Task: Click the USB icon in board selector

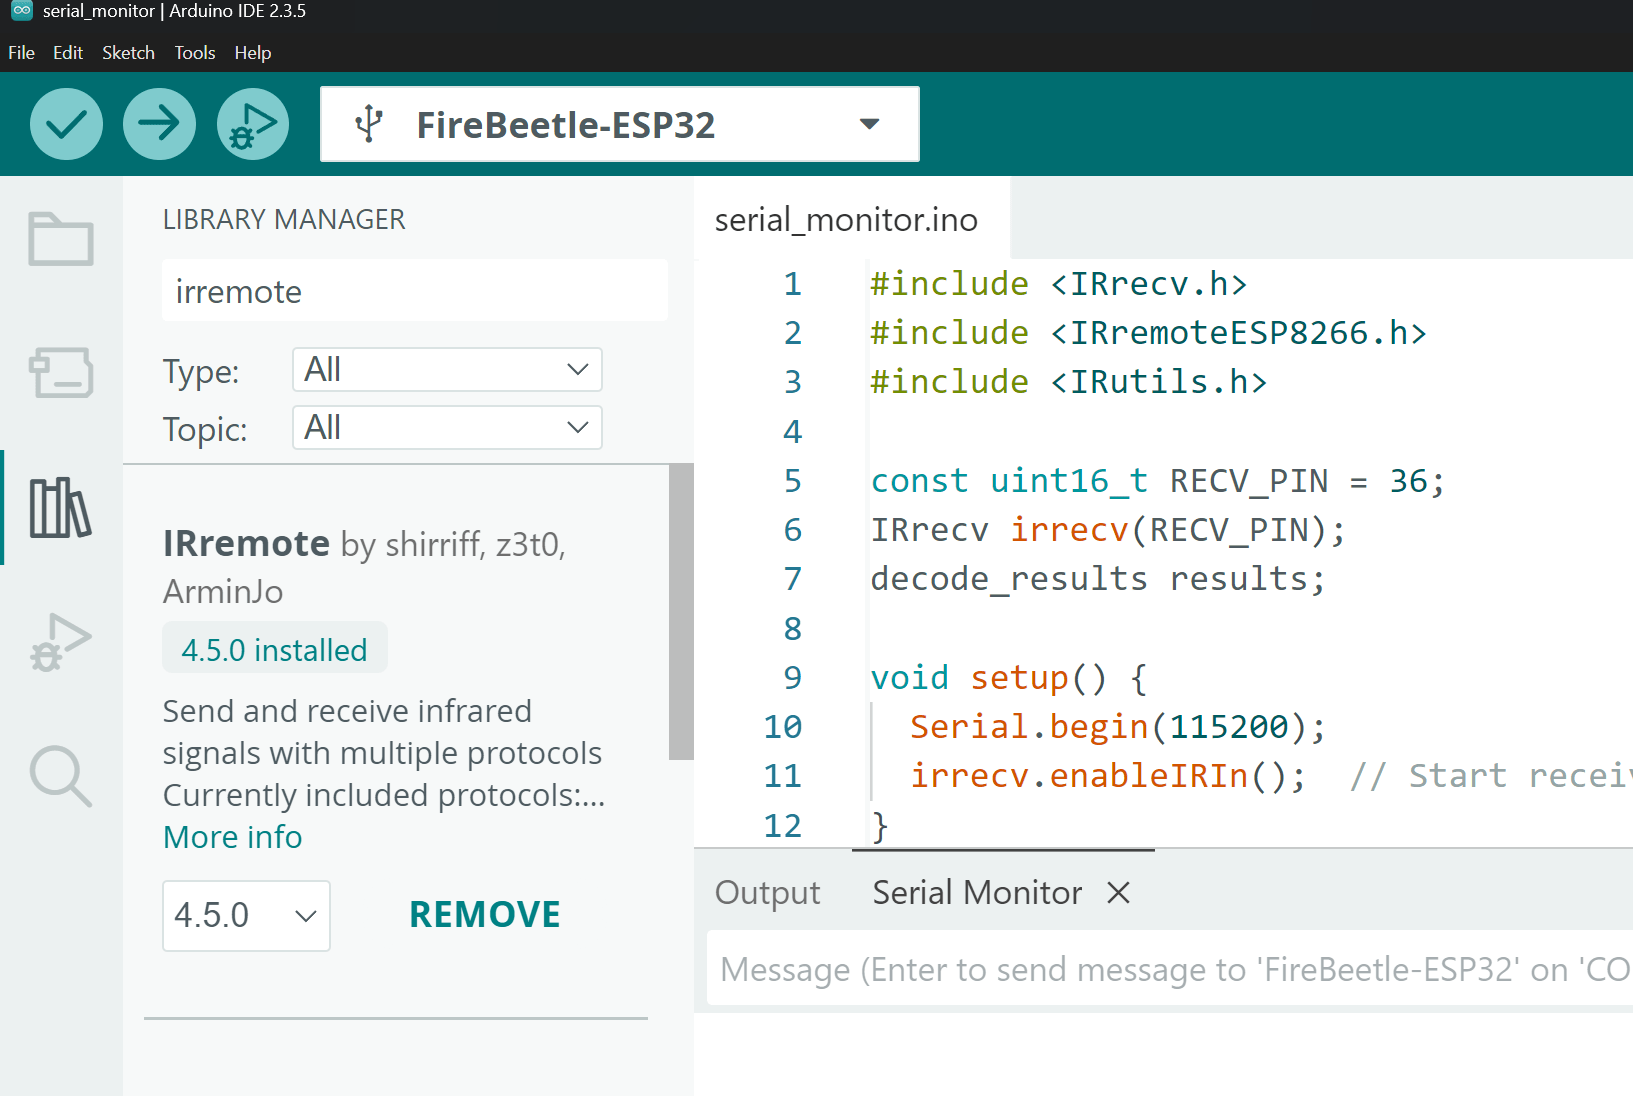Action: 369,124
